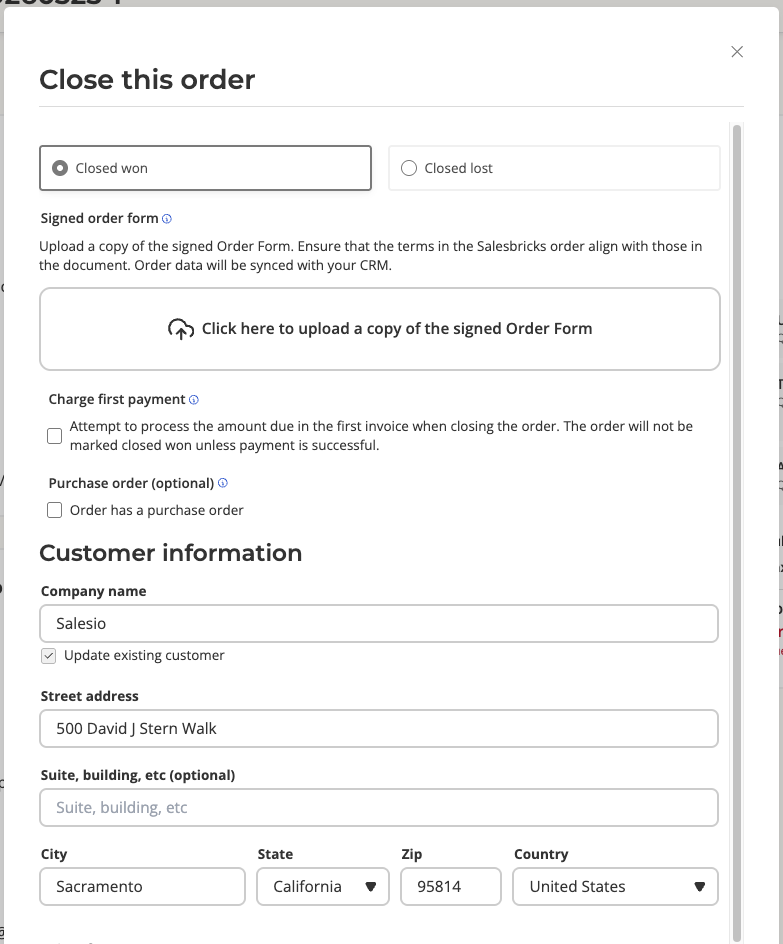The height and width of the screenshot is (944, 783).
Task: Click the Company name label
Action: pos(93,591)
